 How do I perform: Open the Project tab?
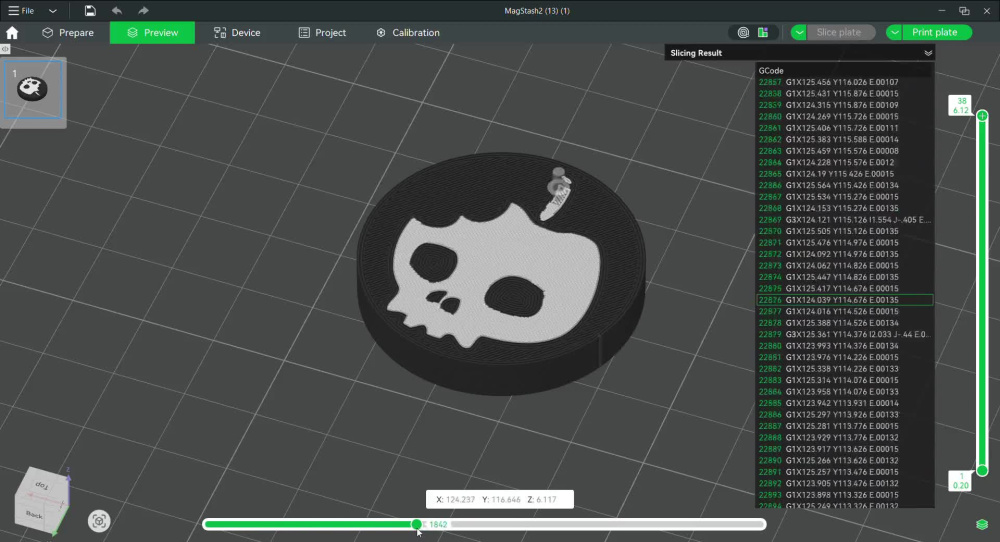point(322,33)
